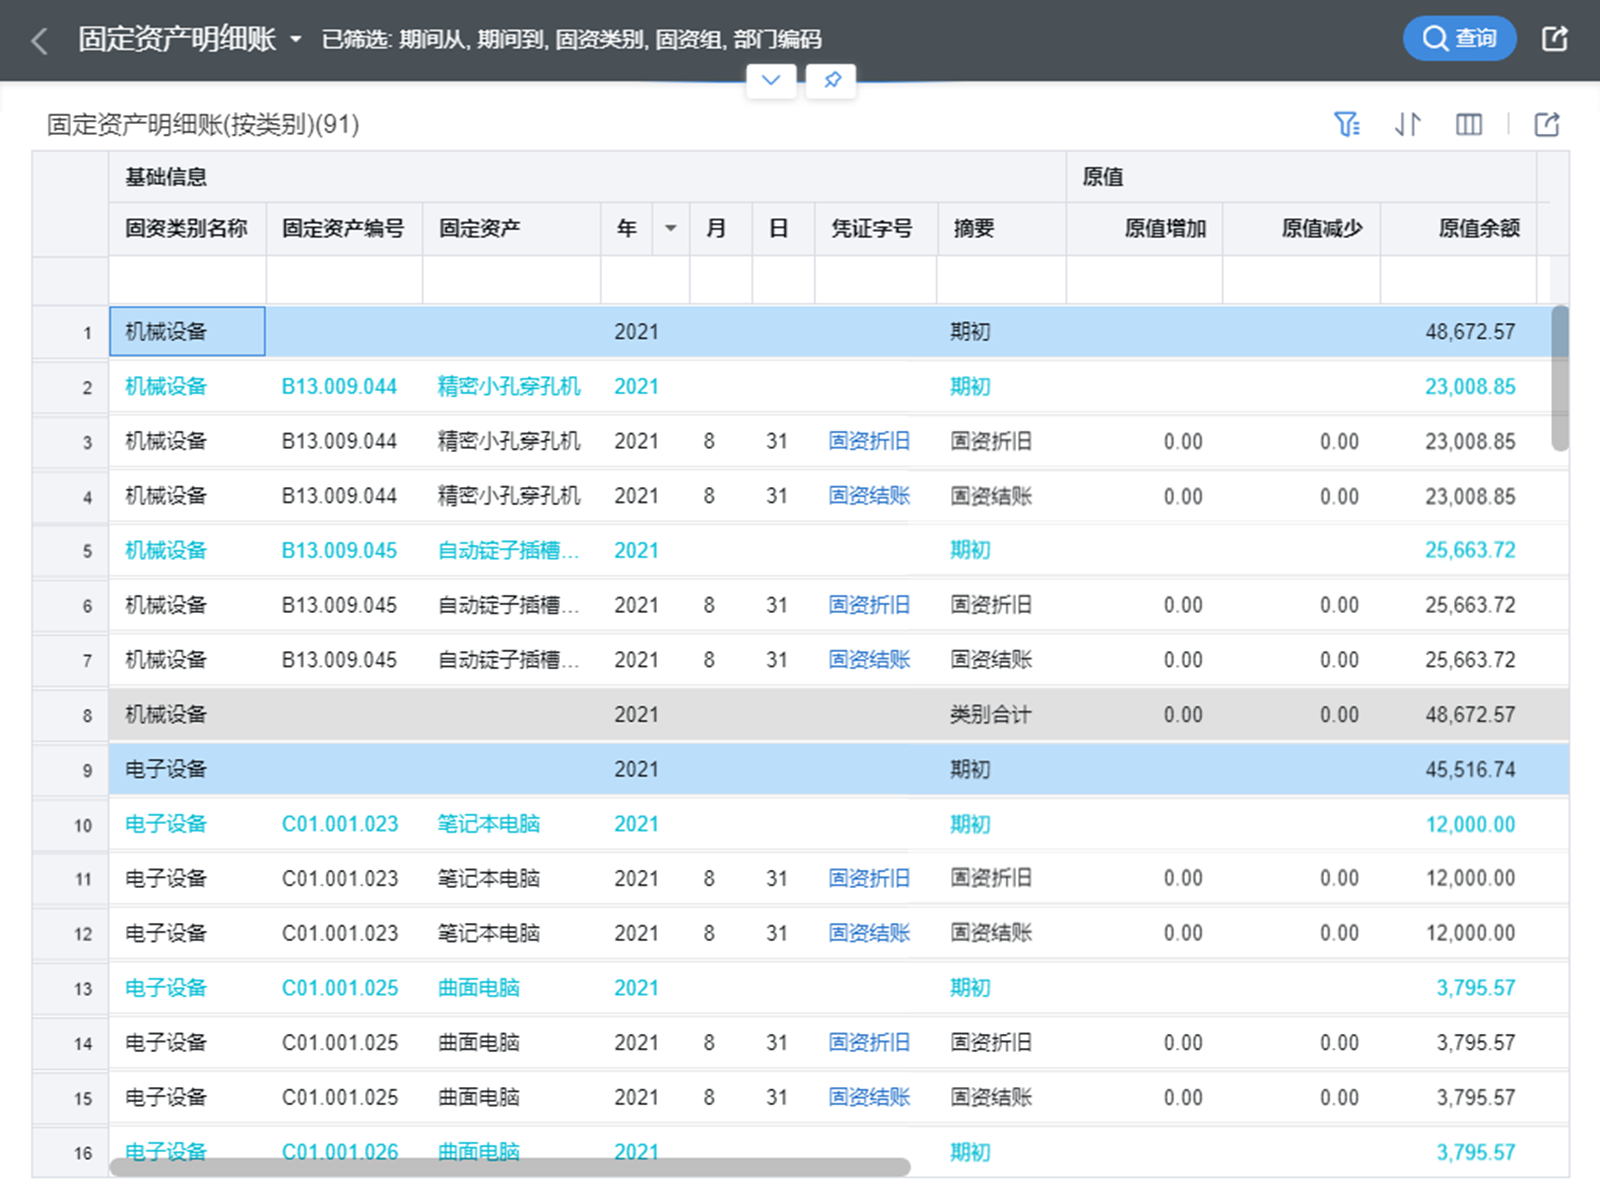Open 固资折旧 voucher link in row 3
1600x1200 pixels.
click(x=869, y=442)
